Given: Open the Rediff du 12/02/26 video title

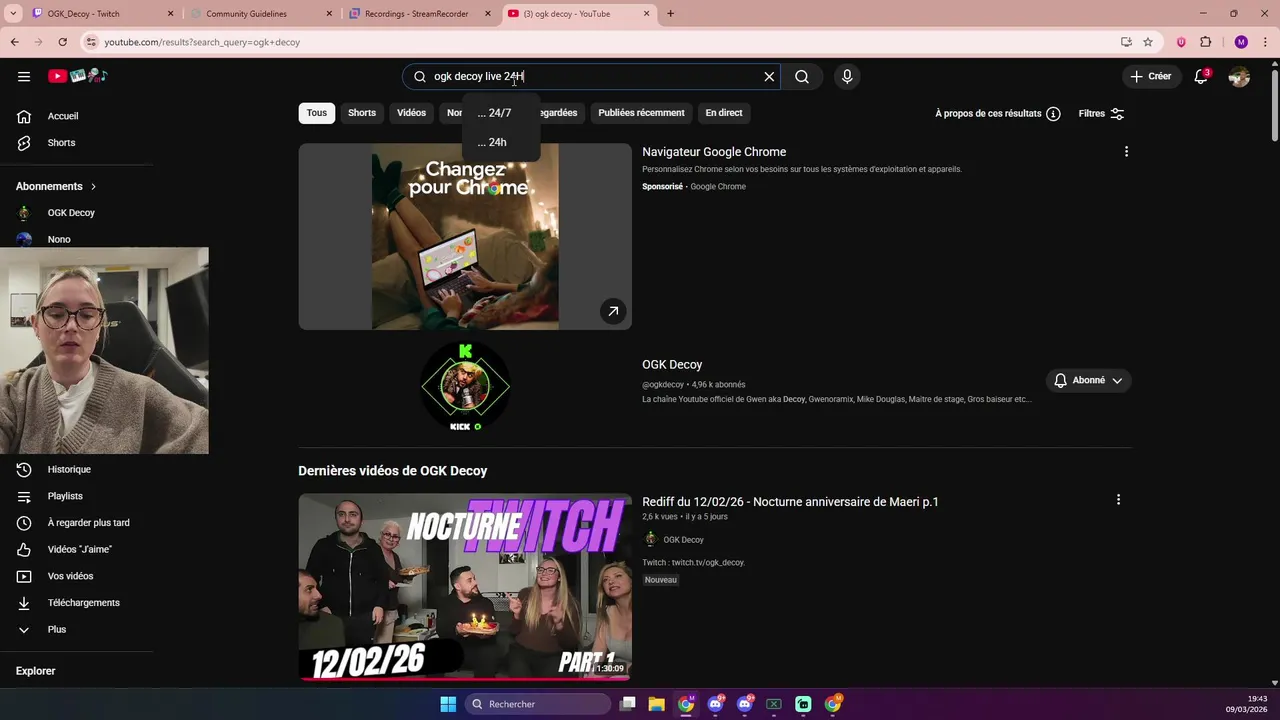Looking at the screenshot, I should 790,502.
